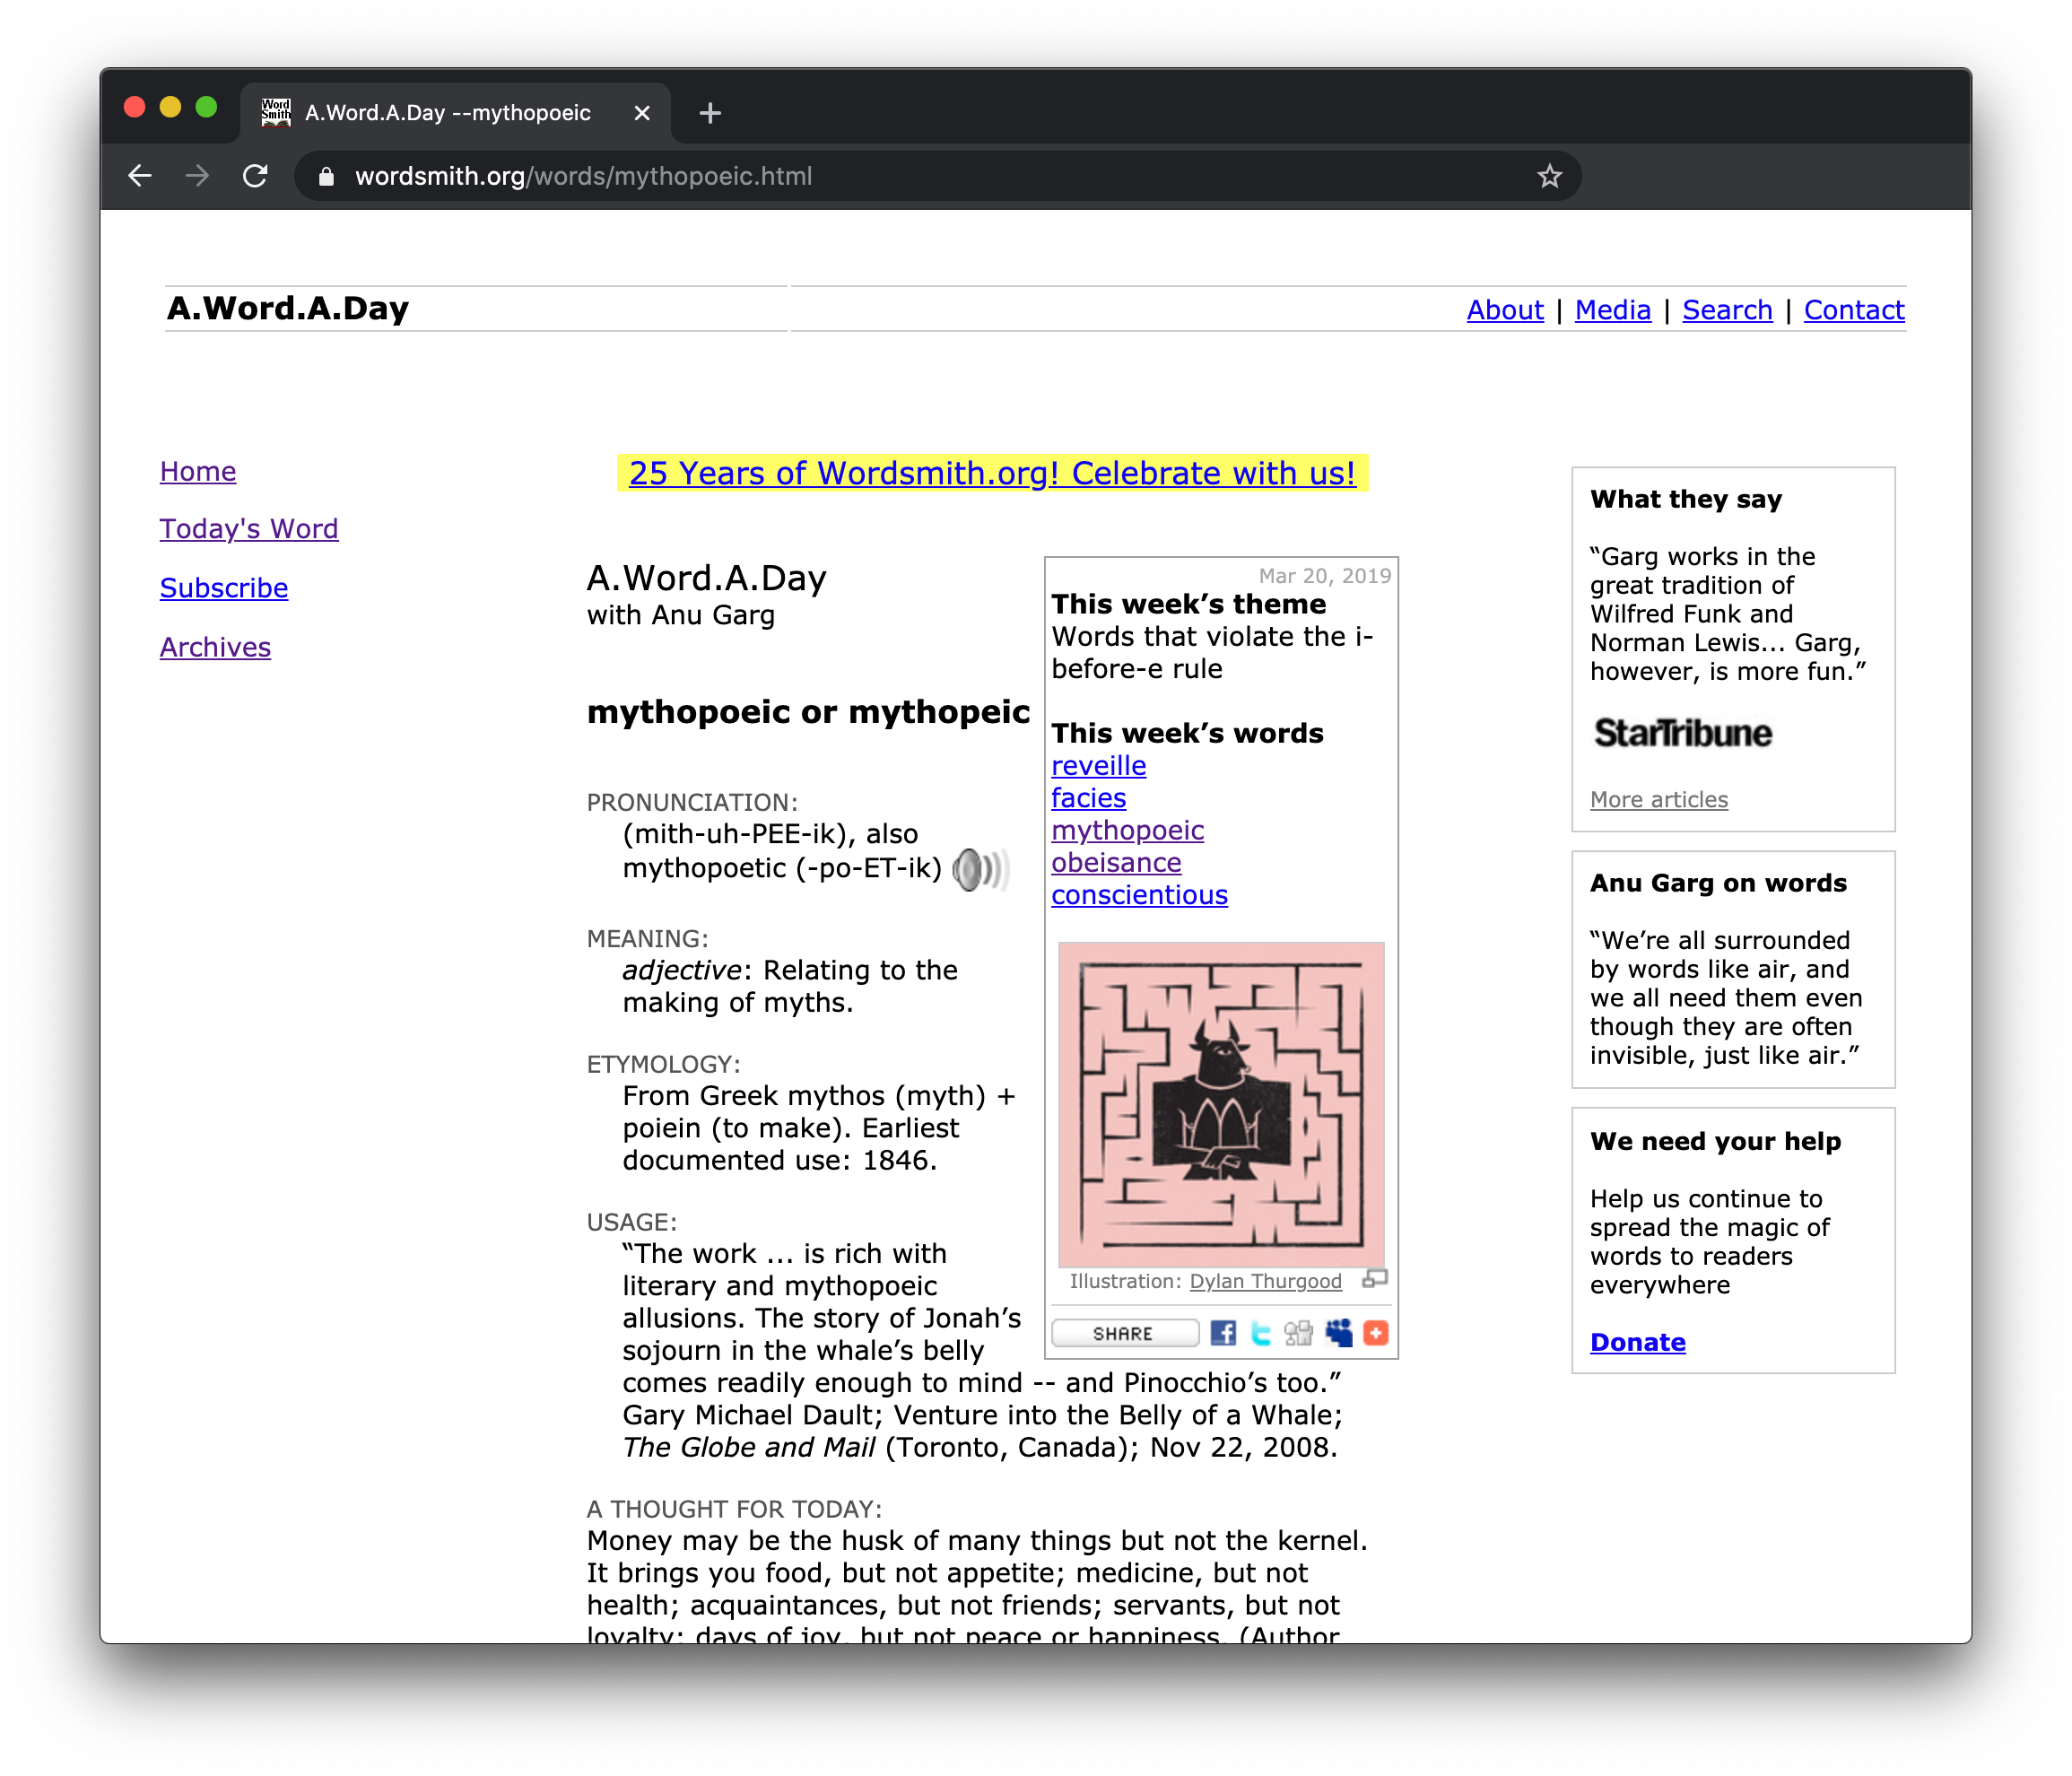Open illustrator Dylan Thurgood's link

point(1265,1281)
